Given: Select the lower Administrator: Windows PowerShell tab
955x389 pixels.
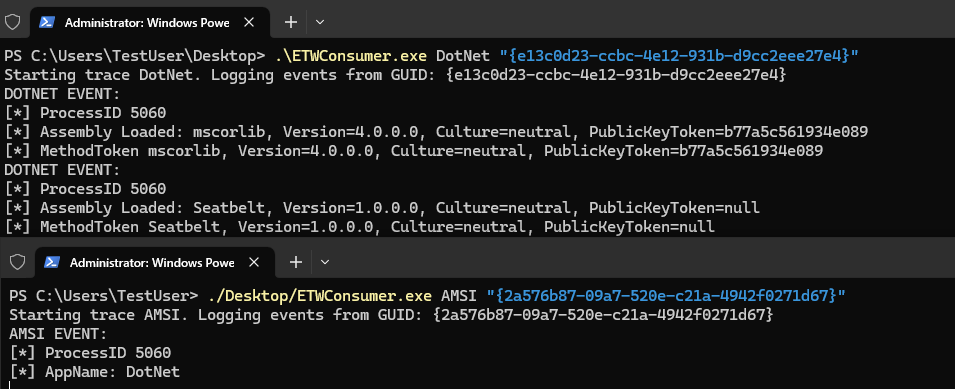Looking at the screenshot, I should coord(154,262).
